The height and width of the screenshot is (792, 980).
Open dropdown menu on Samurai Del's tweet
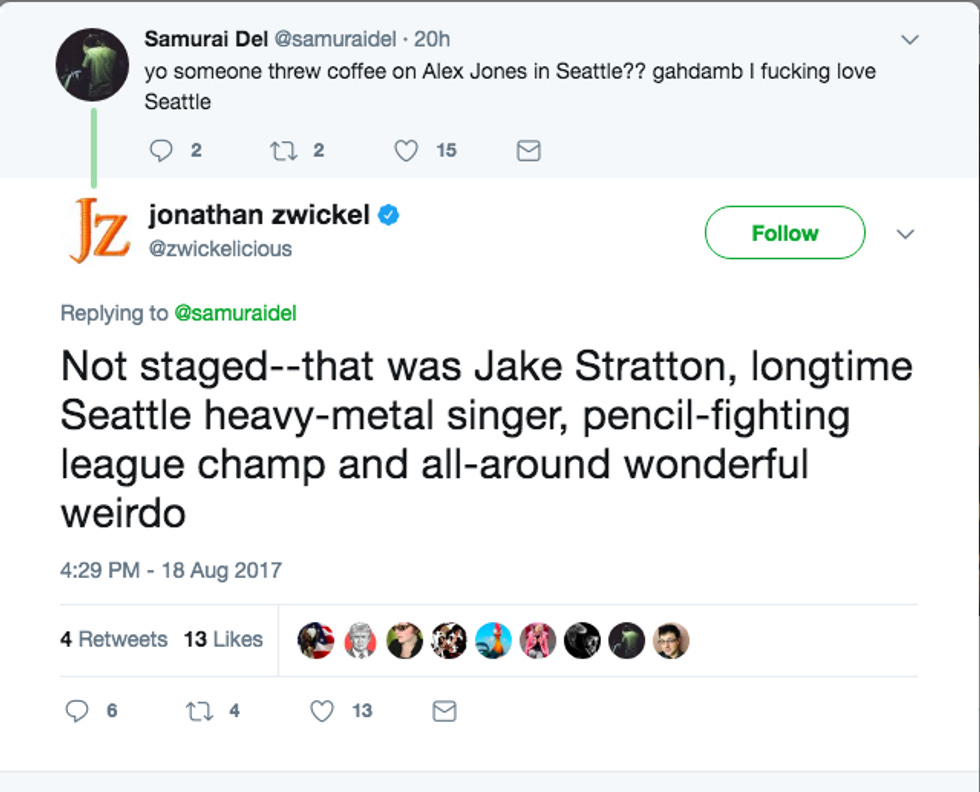(910, 39)
